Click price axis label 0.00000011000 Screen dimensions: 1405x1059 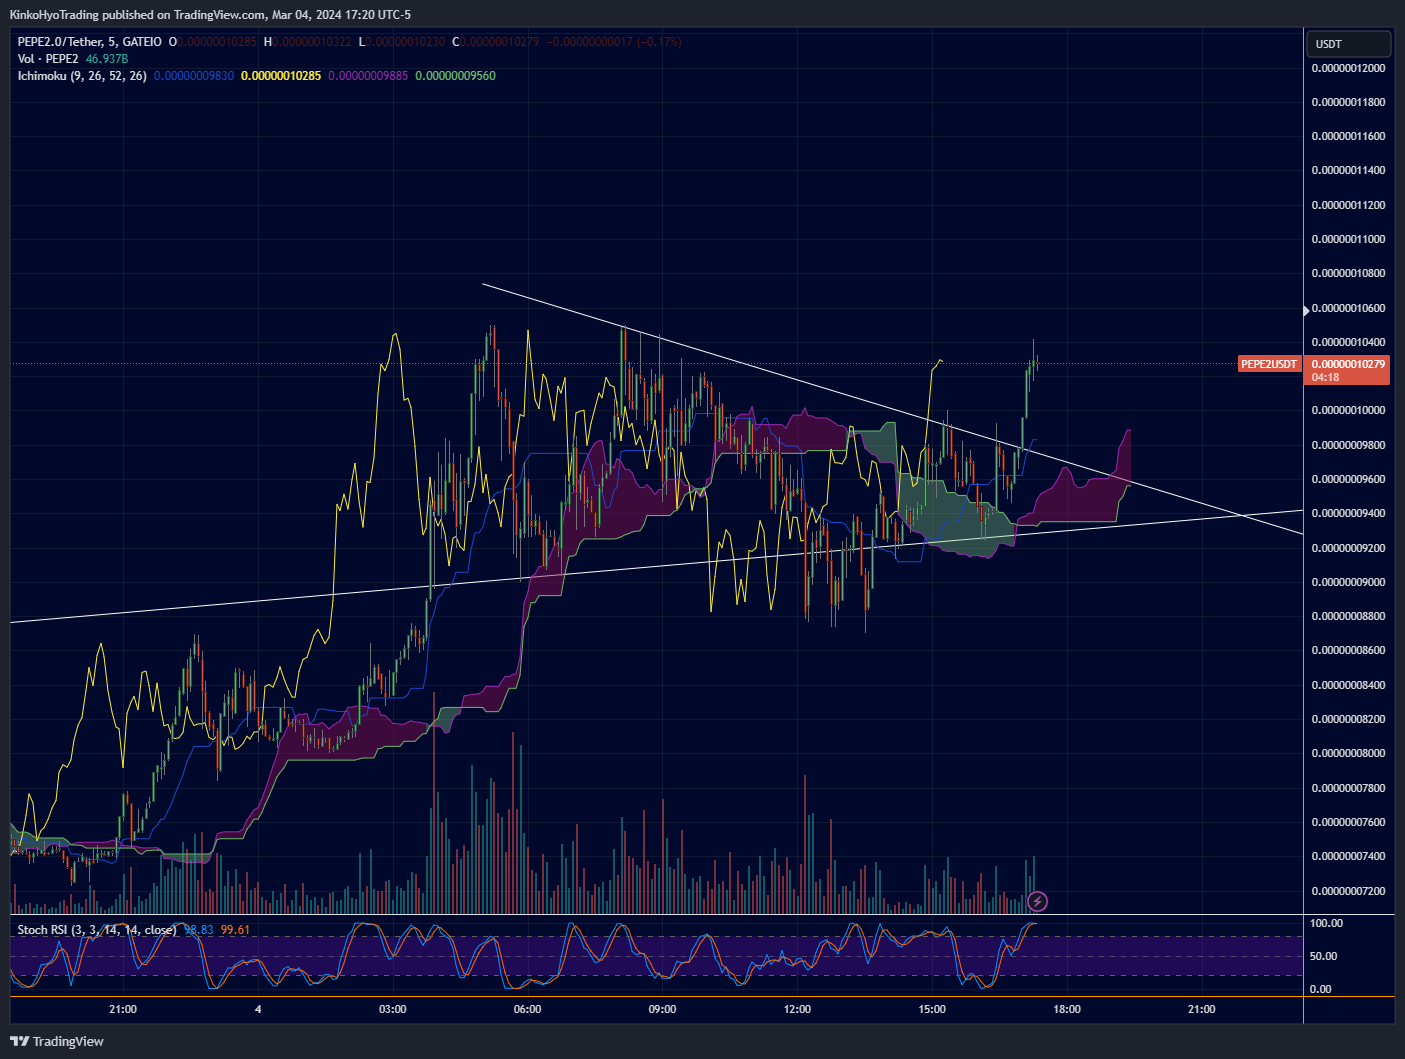click(1348, 239)
